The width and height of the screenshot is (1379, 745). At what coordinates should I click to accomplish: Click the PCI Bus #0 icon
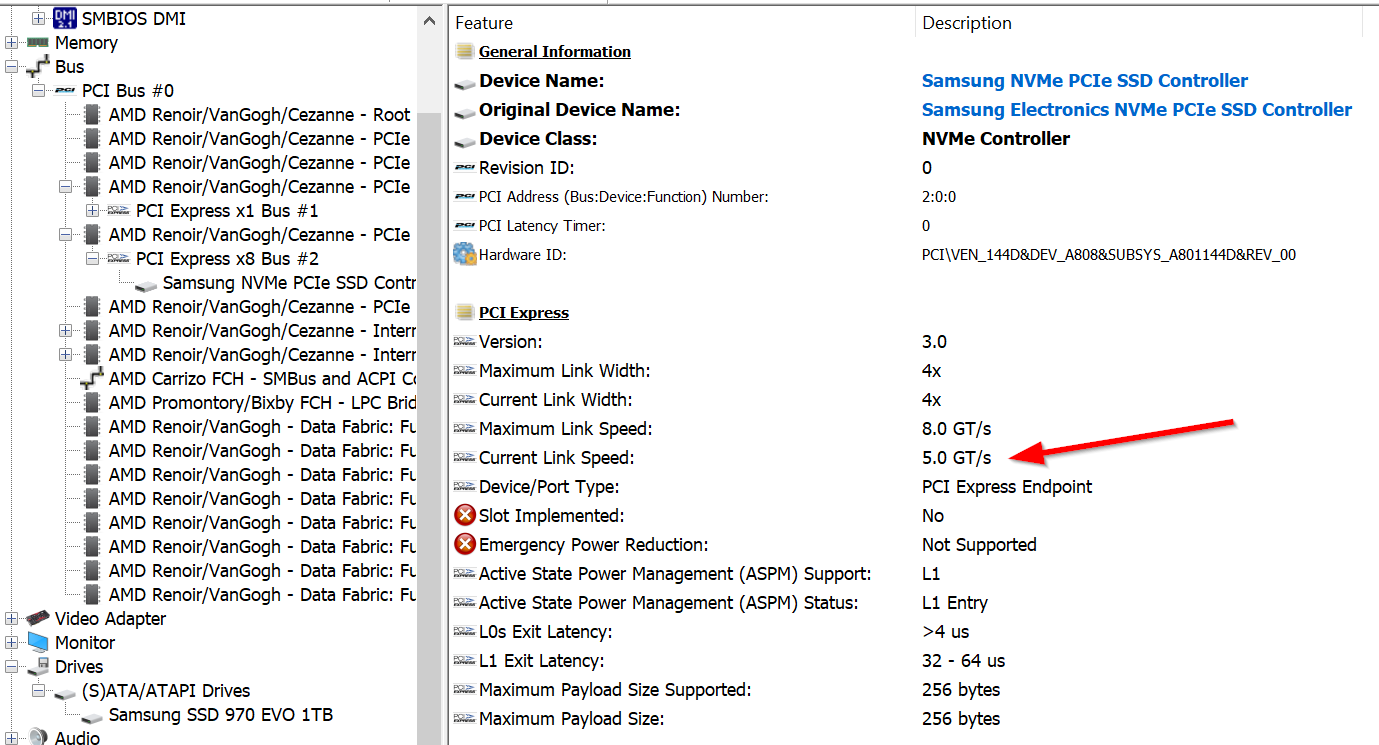click(65, 91)
